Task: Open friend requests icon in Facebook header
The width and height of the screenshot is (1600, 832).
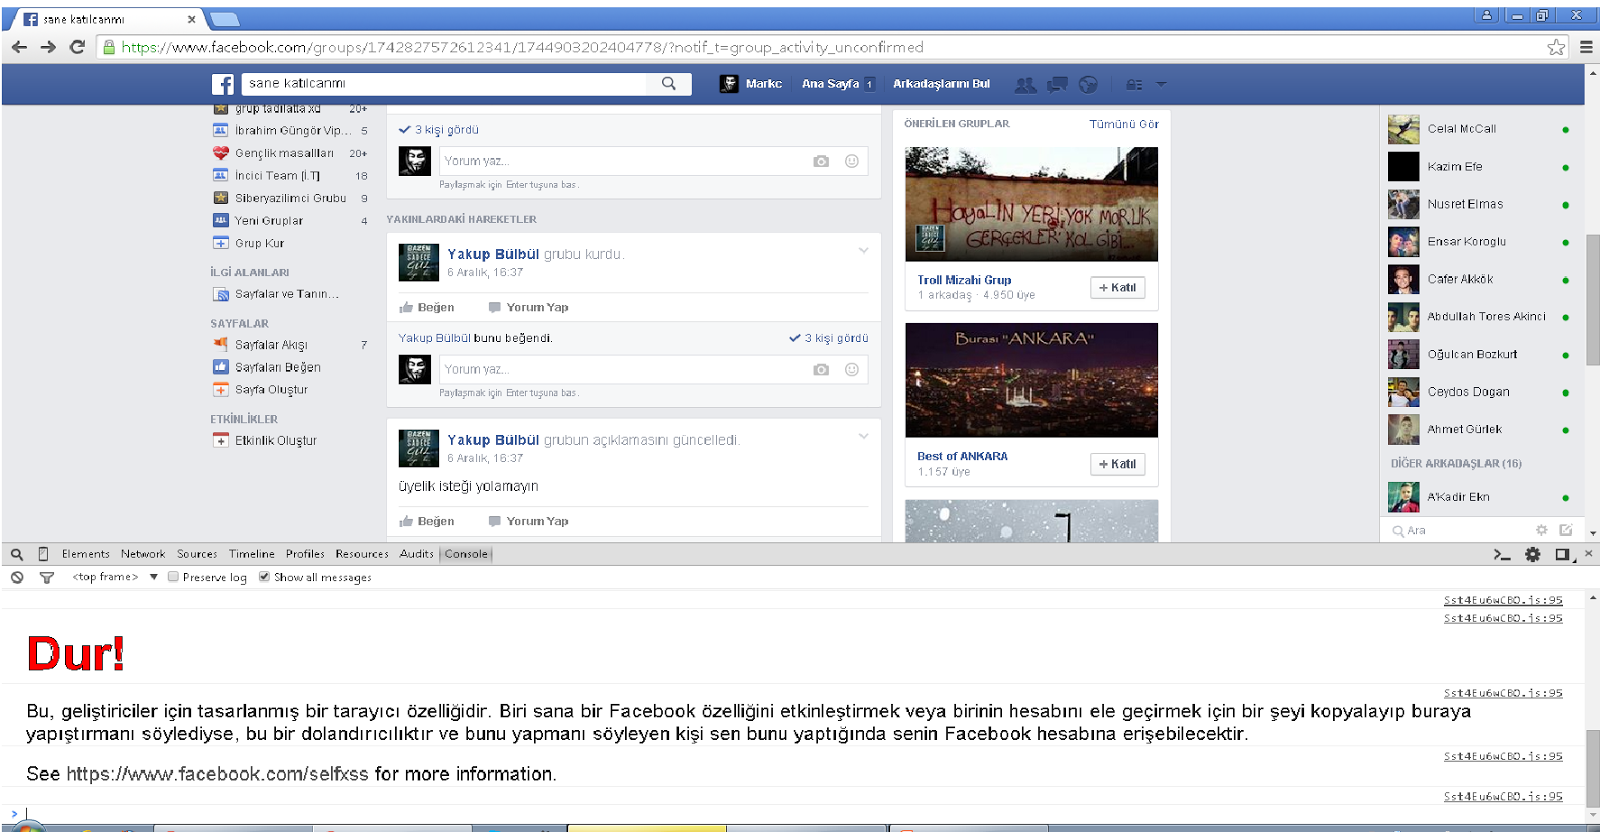Action: point(1025,85)
